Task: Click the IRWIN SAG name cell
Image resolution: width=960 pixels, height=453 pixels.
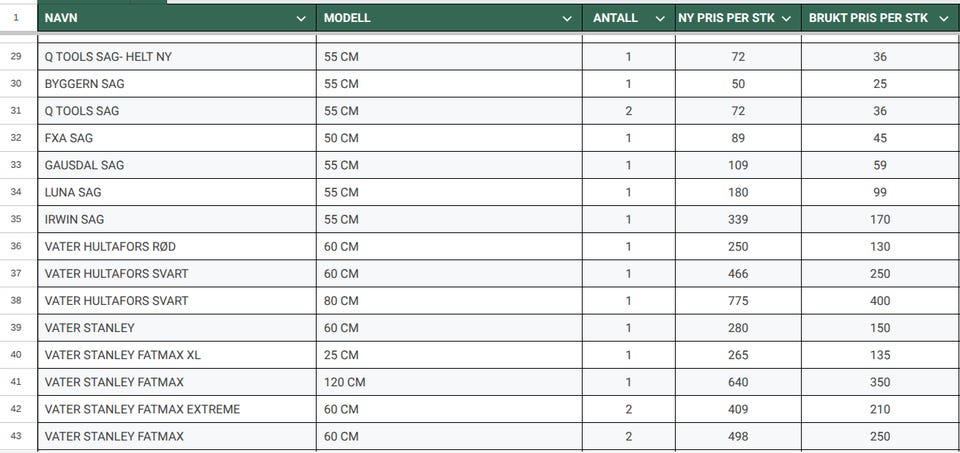Action: (177, 219)
